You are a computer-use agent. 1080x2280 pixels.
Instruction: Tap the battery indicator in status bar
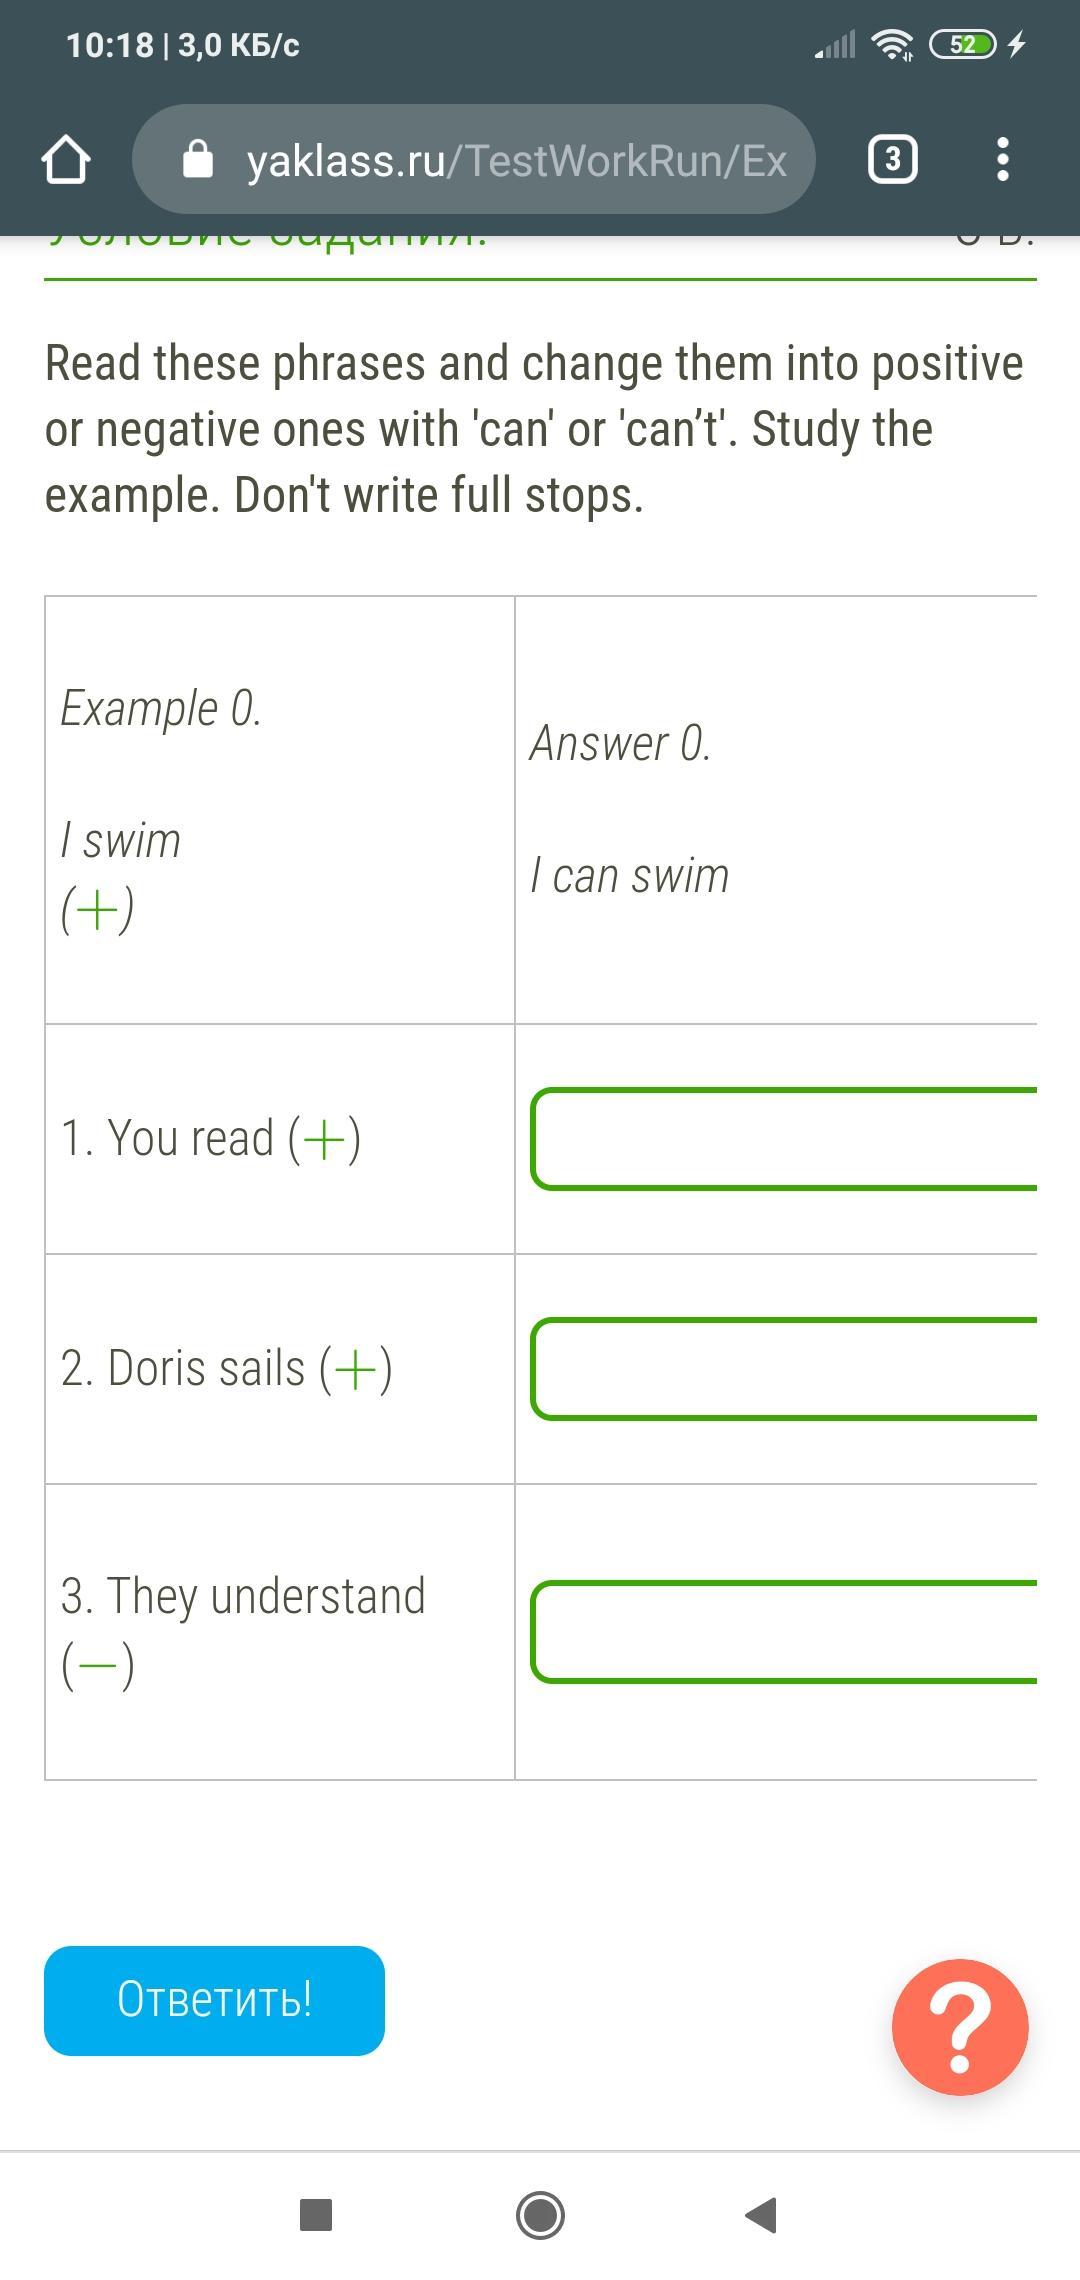pyautogui.click(x=962, y=45)
